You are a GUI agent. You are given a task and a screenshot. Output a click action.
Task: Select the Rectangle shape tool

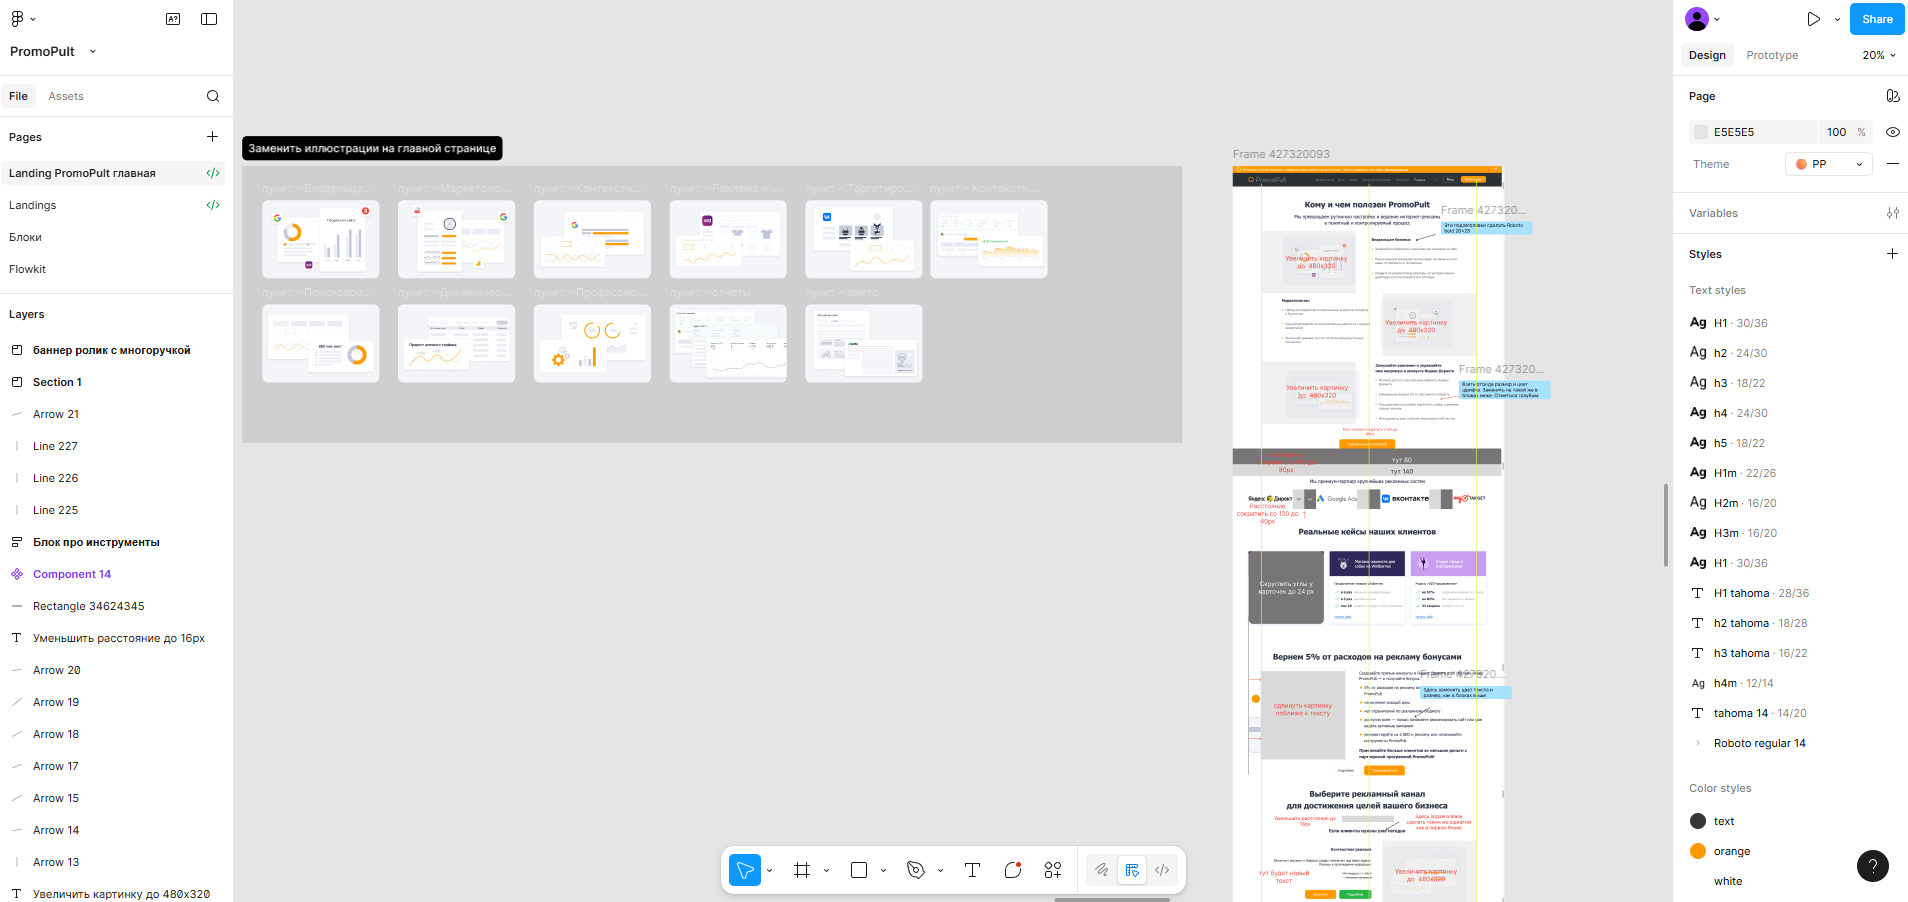859,870
